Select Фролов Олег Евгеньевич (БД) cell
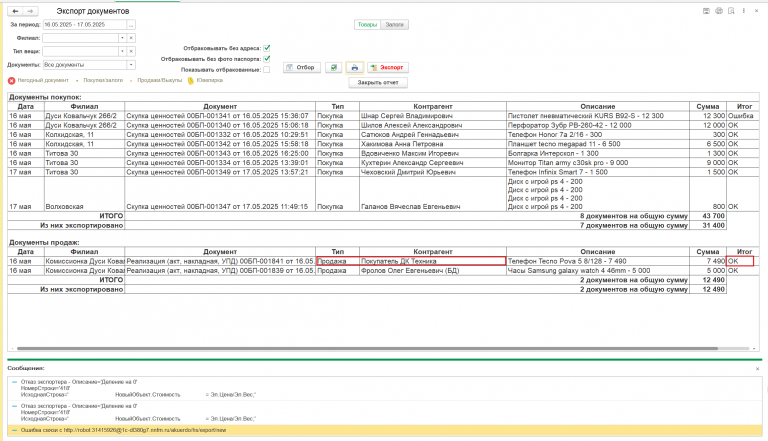Screen dimensions: 768x441 [432, 270]
